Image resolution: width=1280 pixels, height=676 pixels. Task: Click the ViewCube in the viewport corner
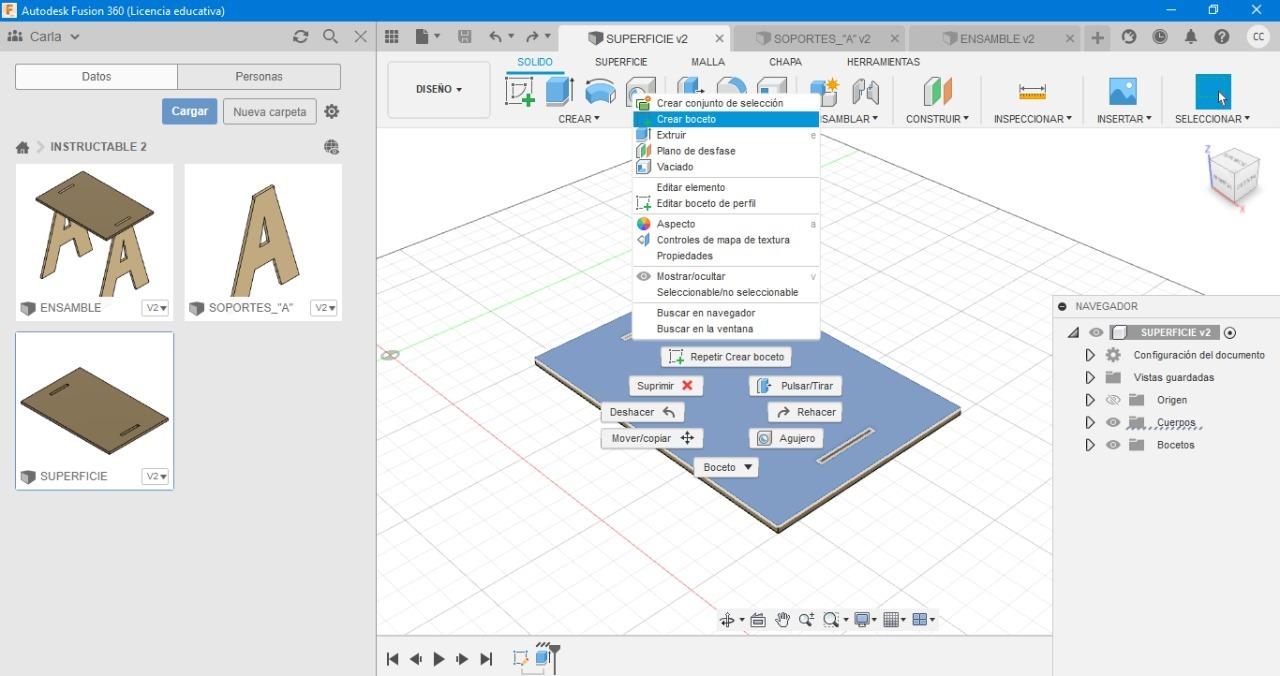click(x=1232, y=177)
